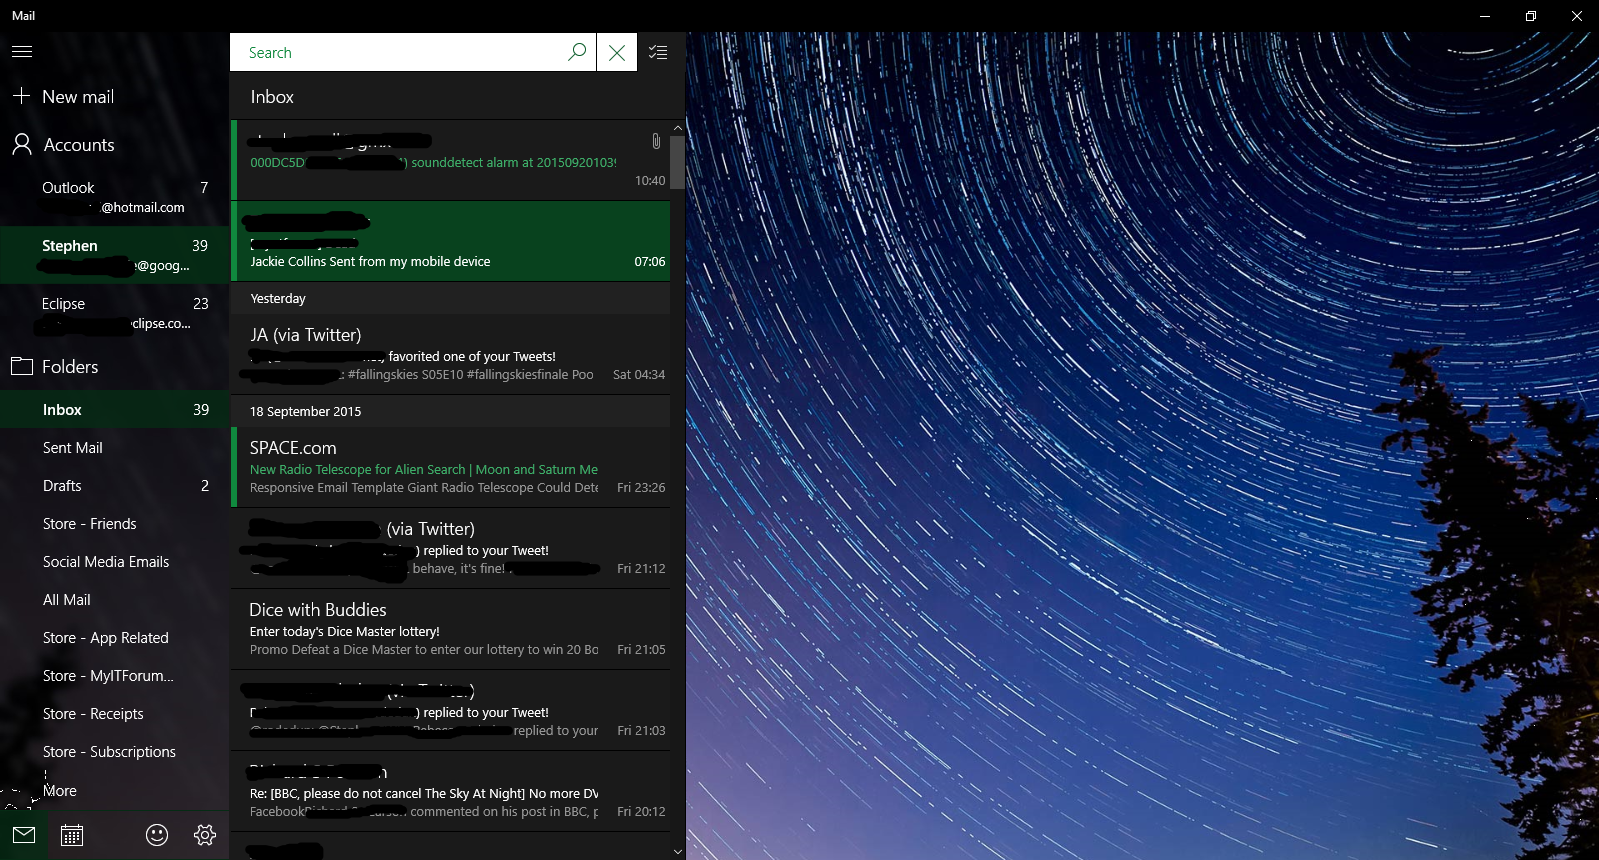This screenshot has height=860, width=1599.
Task: Click the Accounts label
Action: pos(79,145)
